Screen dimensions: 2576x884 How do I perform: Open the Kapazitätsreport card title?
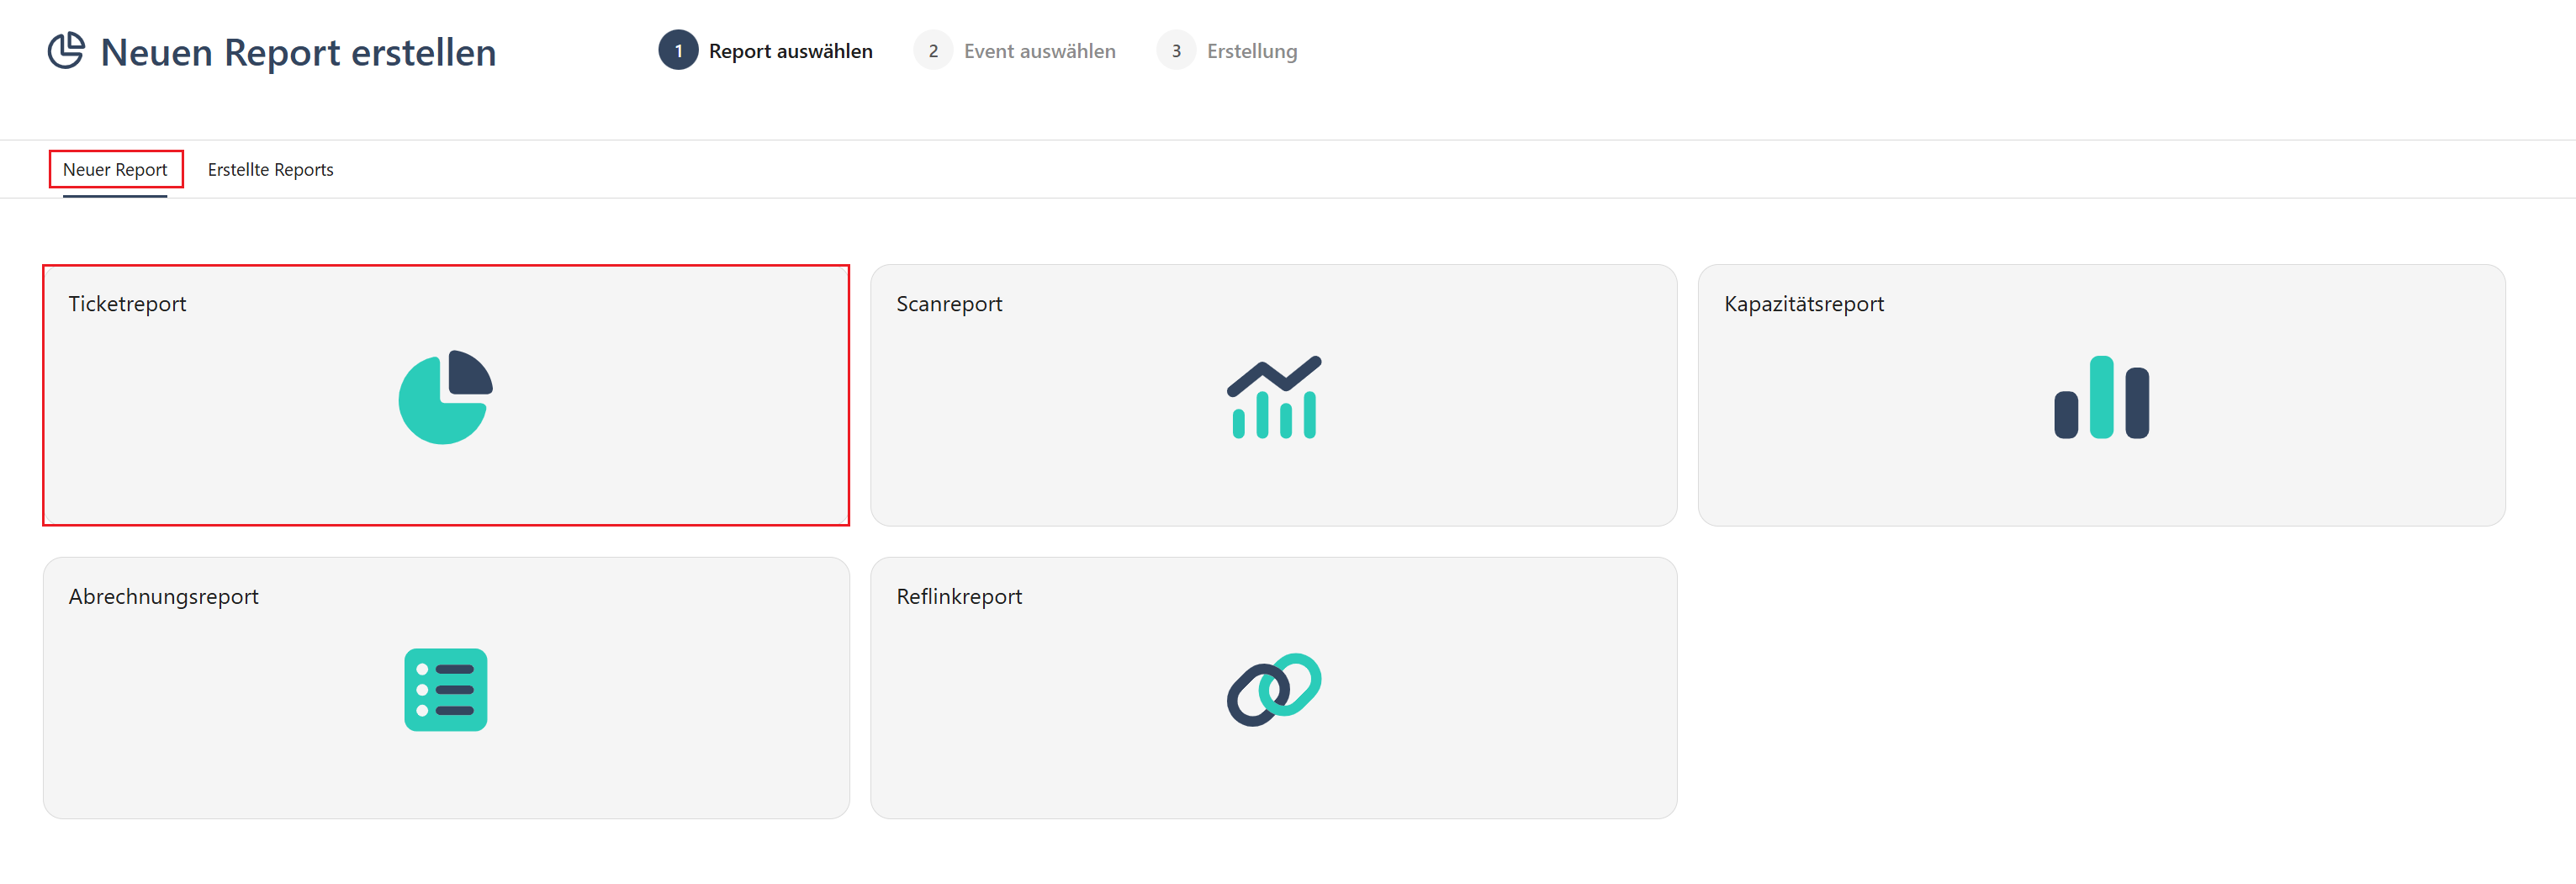click(1804, 304)
